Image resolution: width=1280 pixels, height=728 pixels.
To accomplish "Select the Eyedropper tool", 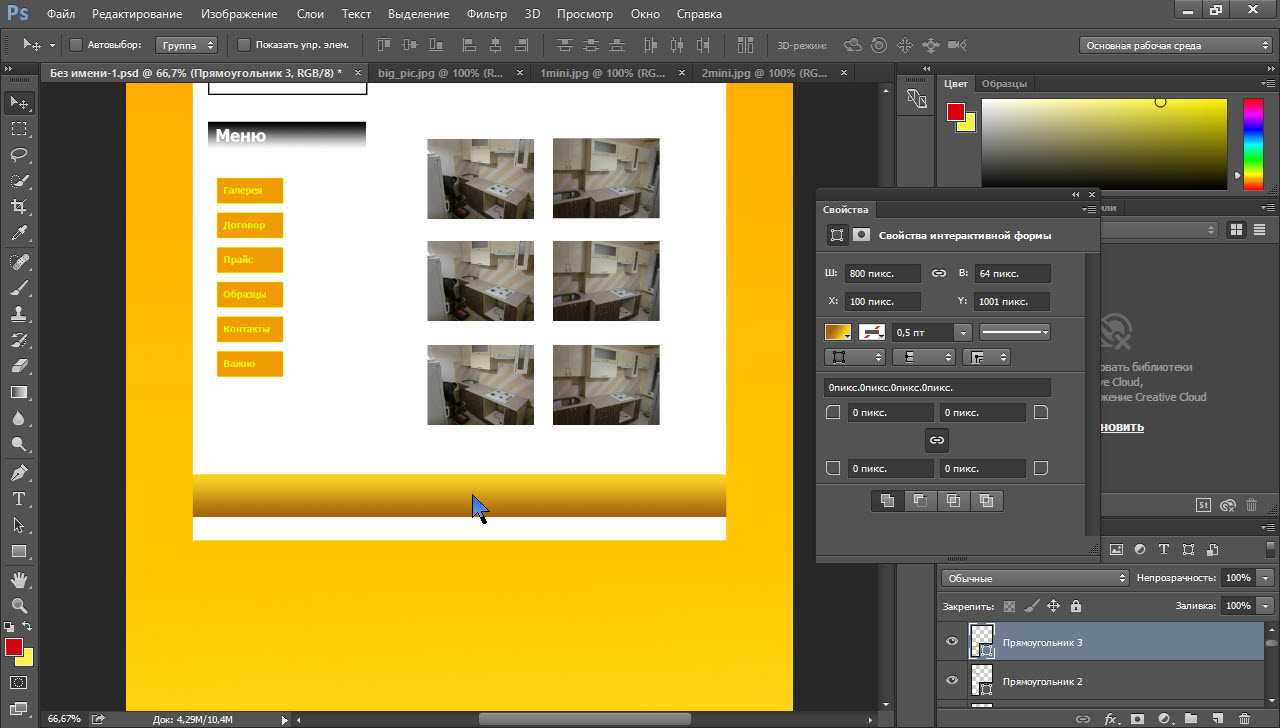I will [x=19, y=233].
